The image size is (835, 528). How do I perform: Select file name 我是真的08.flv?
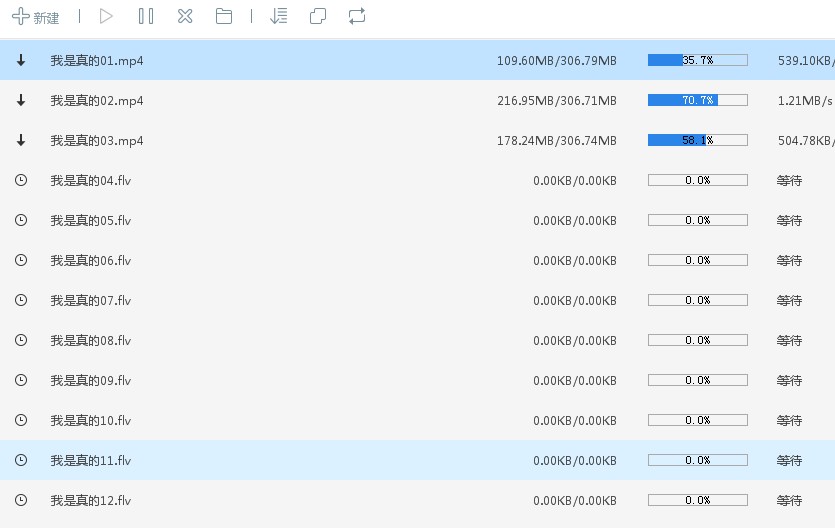91,341
